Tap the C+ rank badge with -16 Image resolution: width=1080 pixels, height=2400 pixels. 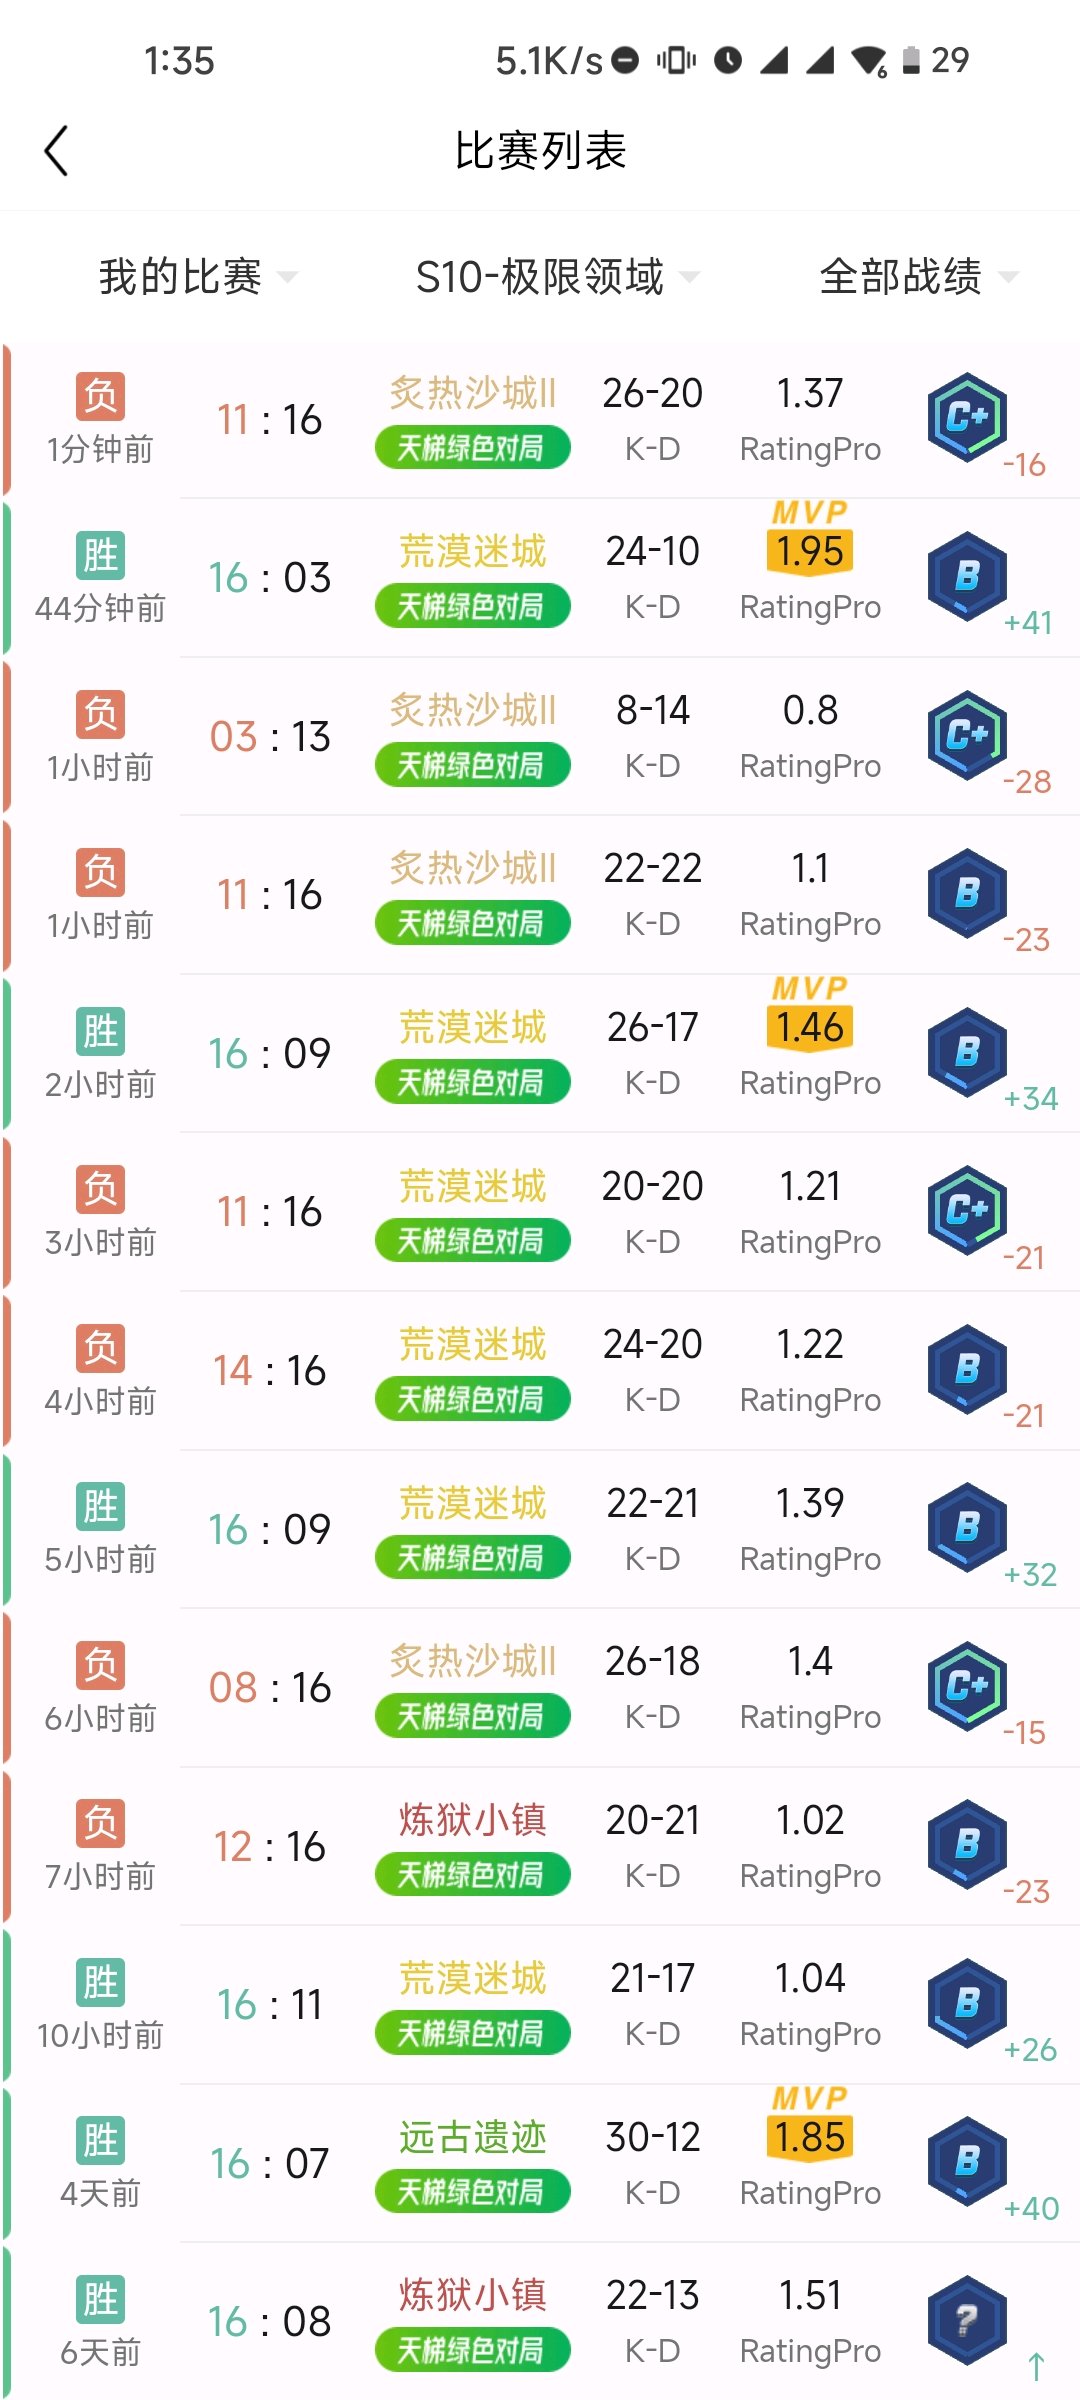[967, 417]
